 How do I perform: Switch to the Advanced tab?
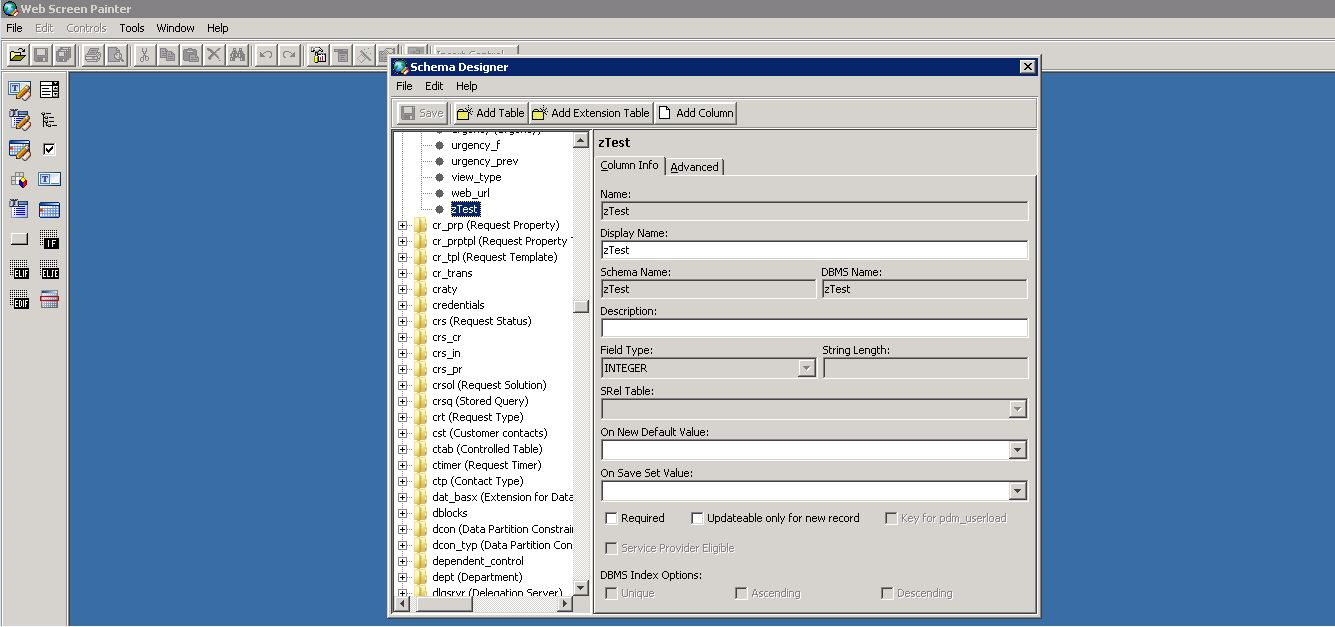(x=694, y=167)
